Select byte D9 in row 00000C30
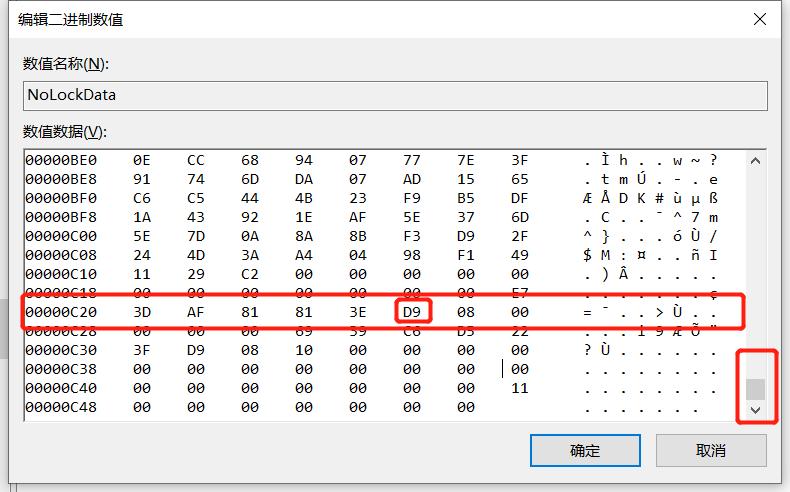Image resolution: width=790 pixels, height=492 pixels. click(196, 350)
